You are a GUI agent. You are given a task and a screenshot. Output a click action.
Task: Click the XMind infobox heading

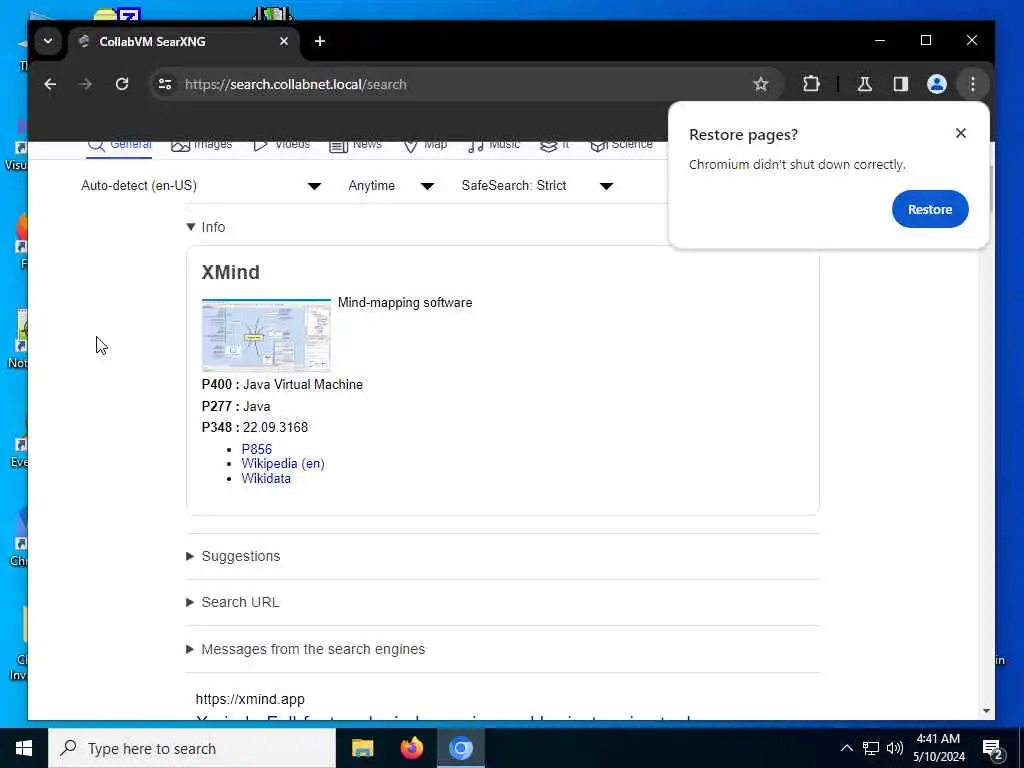point(231,272)
